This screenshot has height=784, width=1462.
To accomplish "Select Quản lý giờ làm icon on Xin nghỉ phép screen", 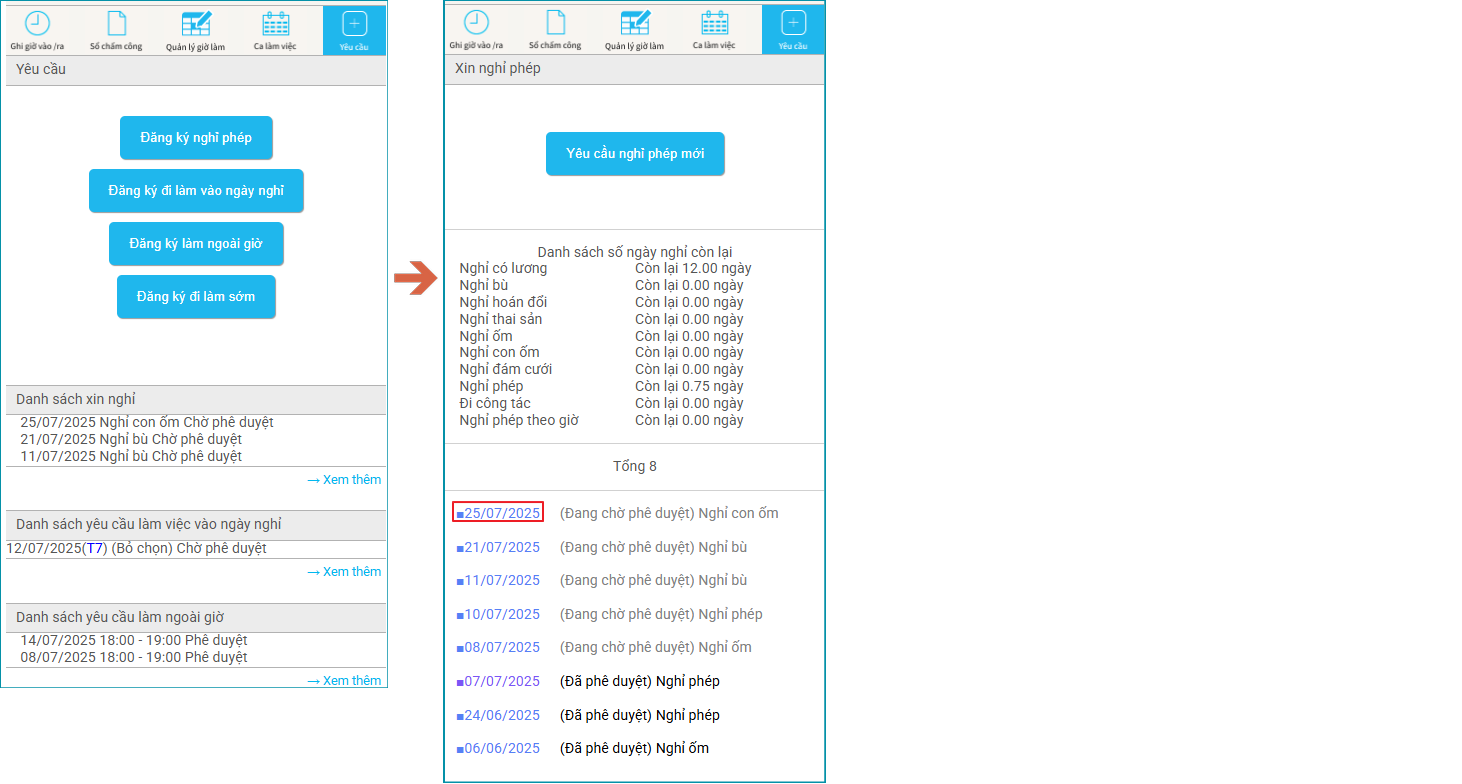I will (635, 24).
